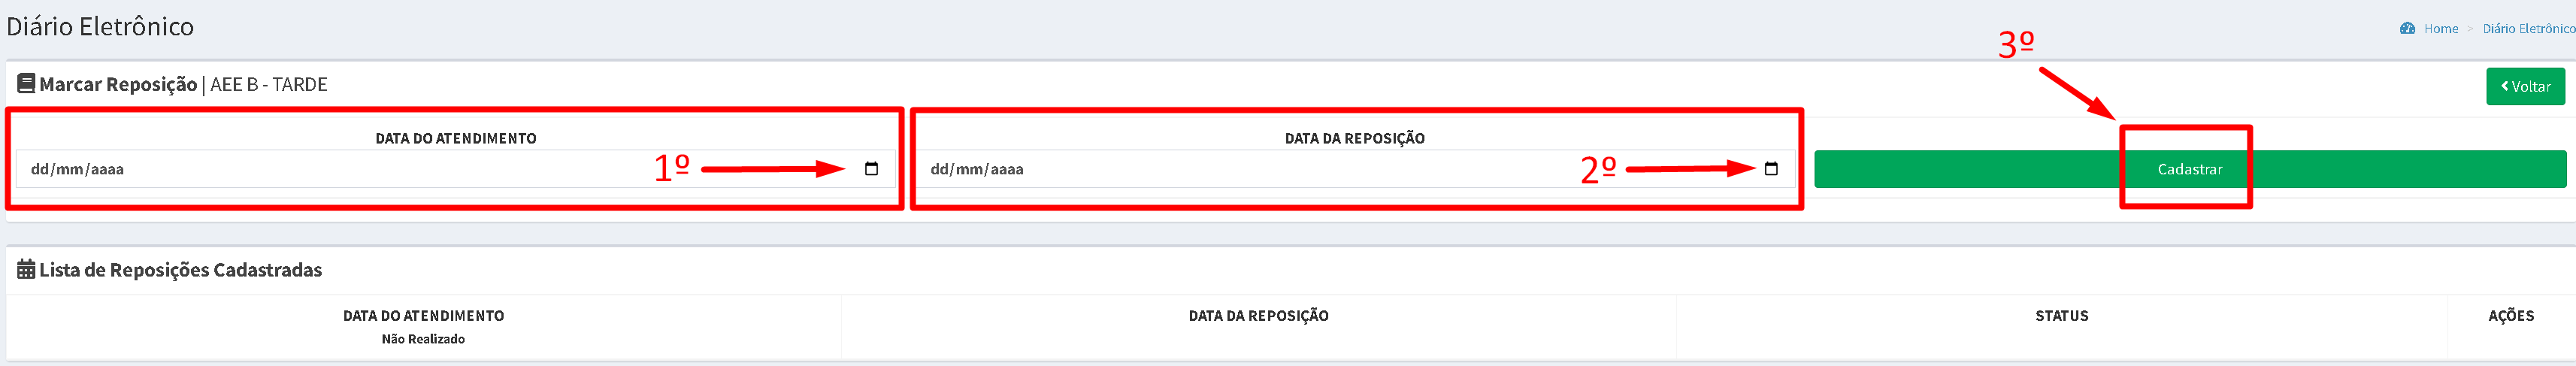The width and height of the screenshot is (2576, 366).
Task: Open the Home breadcrumb link
Action: pyautogui.click(x=2441, y=28)
